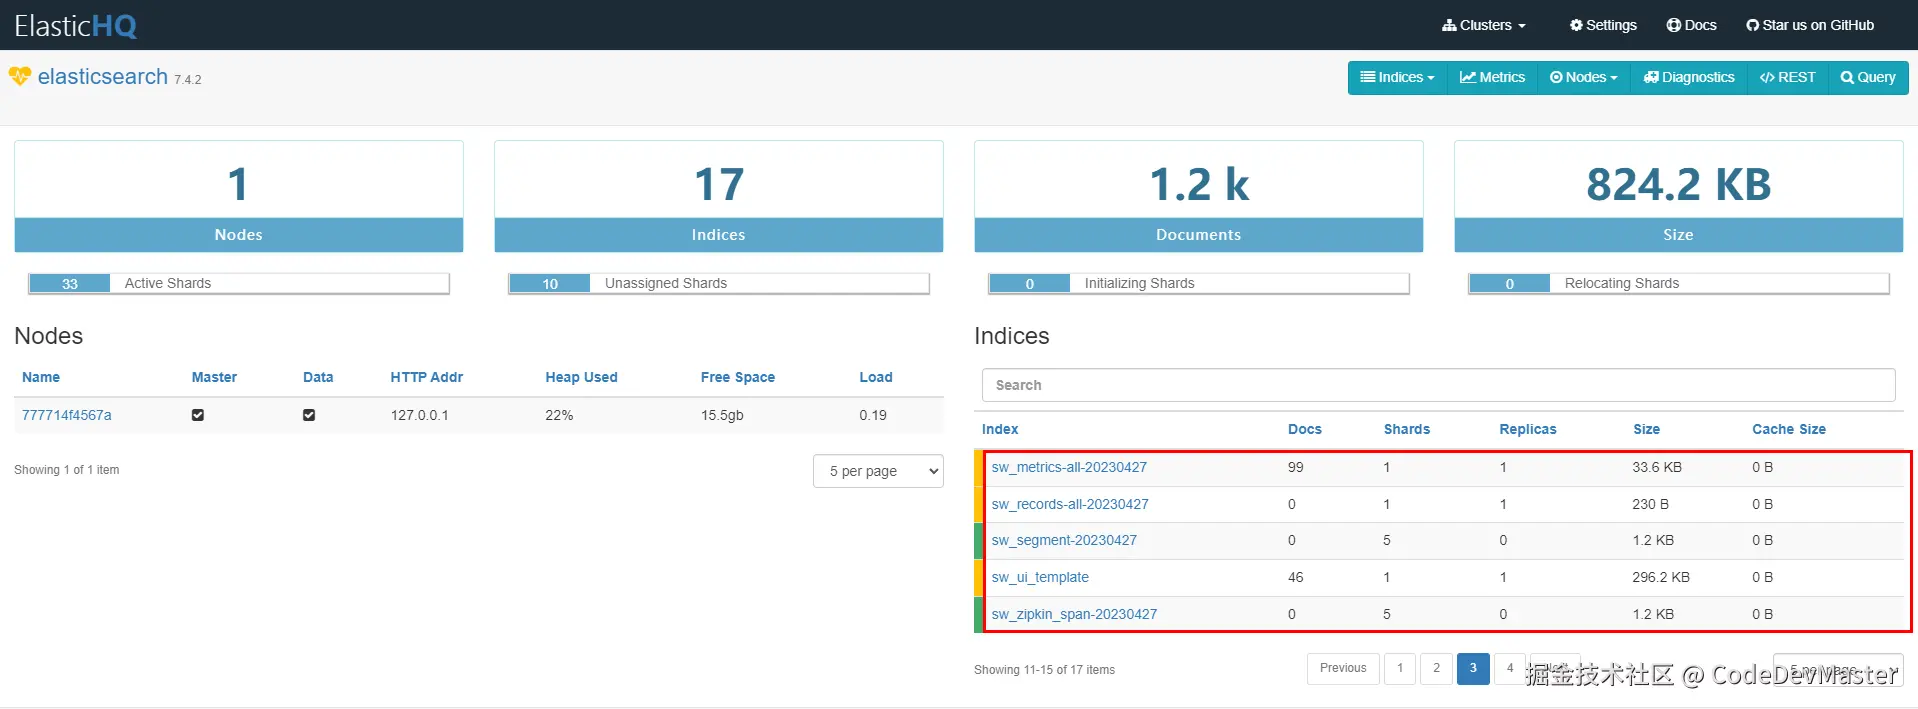This screenshot has width=1918, height=709.
Task: Sort nodes by Heap Used column
Action: tap(581, 377)
